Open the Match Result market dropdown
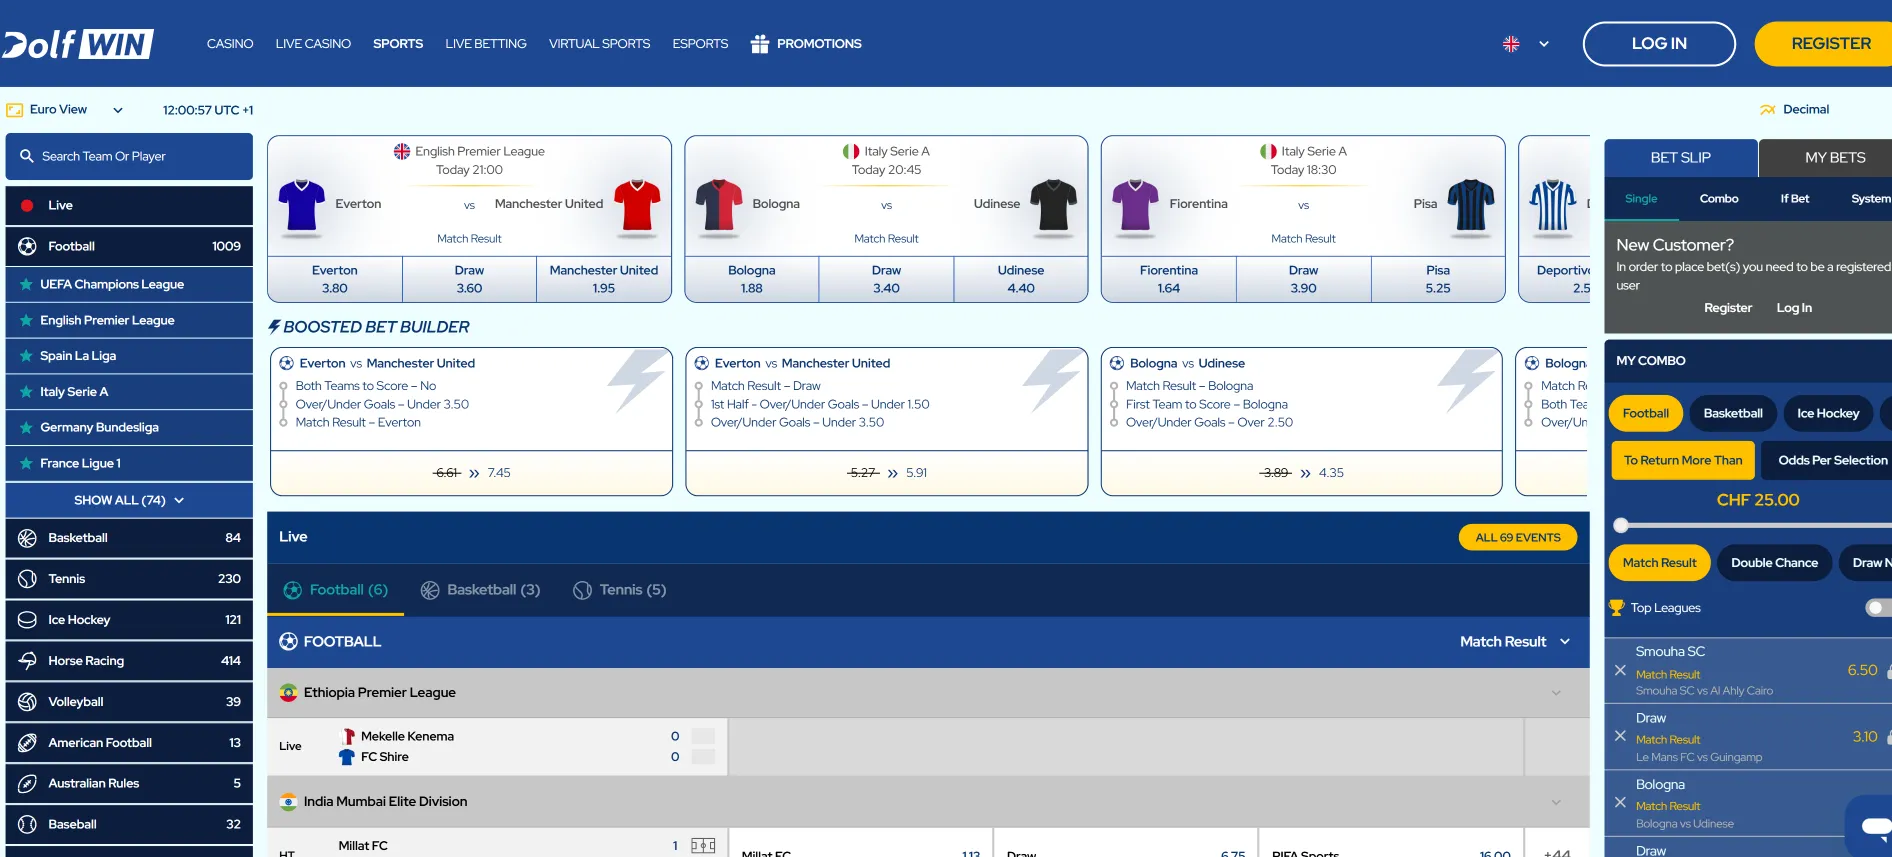Image resolution: width=1892 pixels, height=857 pixels. point(1515,642)
